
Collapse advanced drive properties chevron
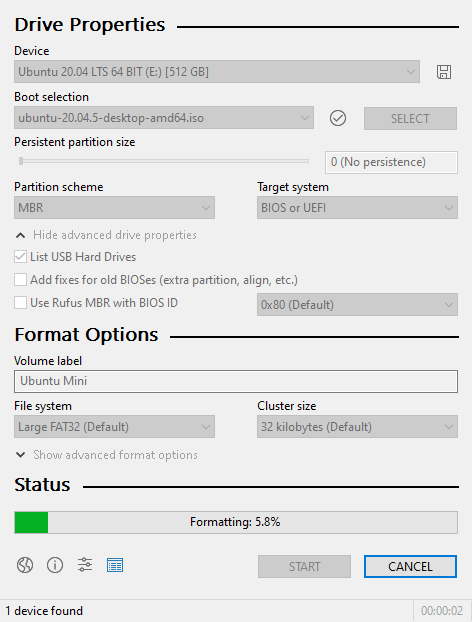21,235
